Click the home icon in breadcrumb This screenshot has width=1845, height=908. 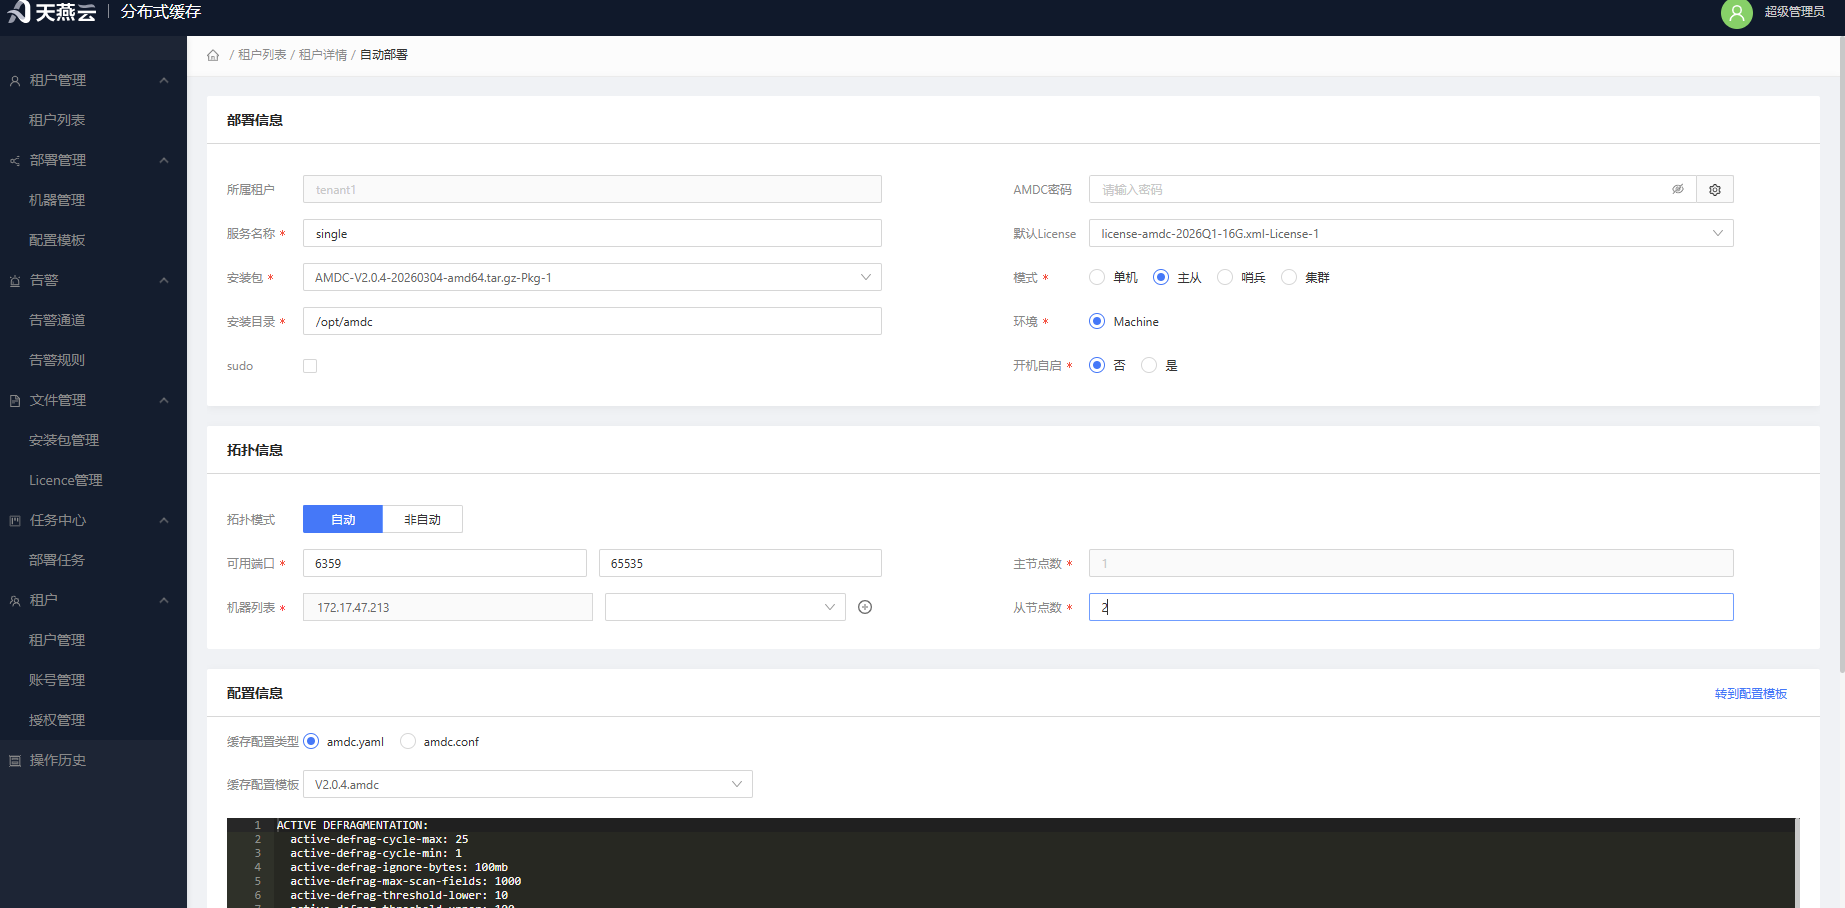(x=213, y=55)
